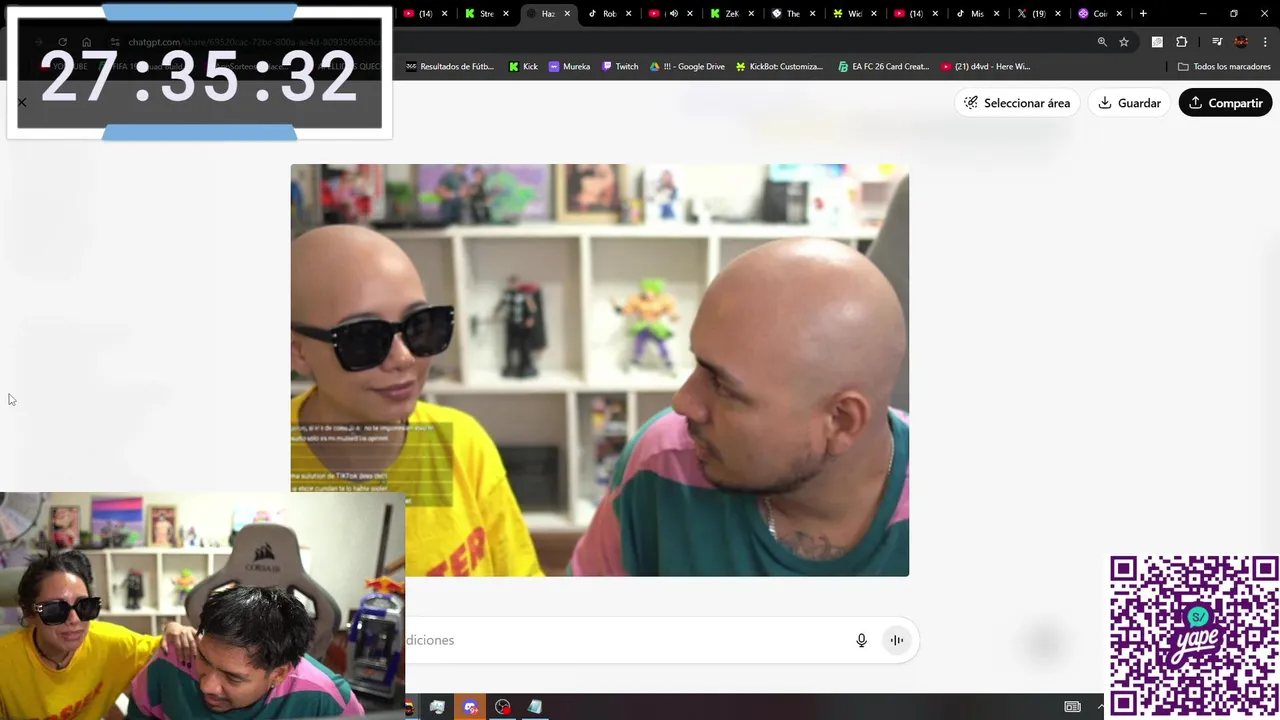Click the notepad-like taskbar icon

535,707
